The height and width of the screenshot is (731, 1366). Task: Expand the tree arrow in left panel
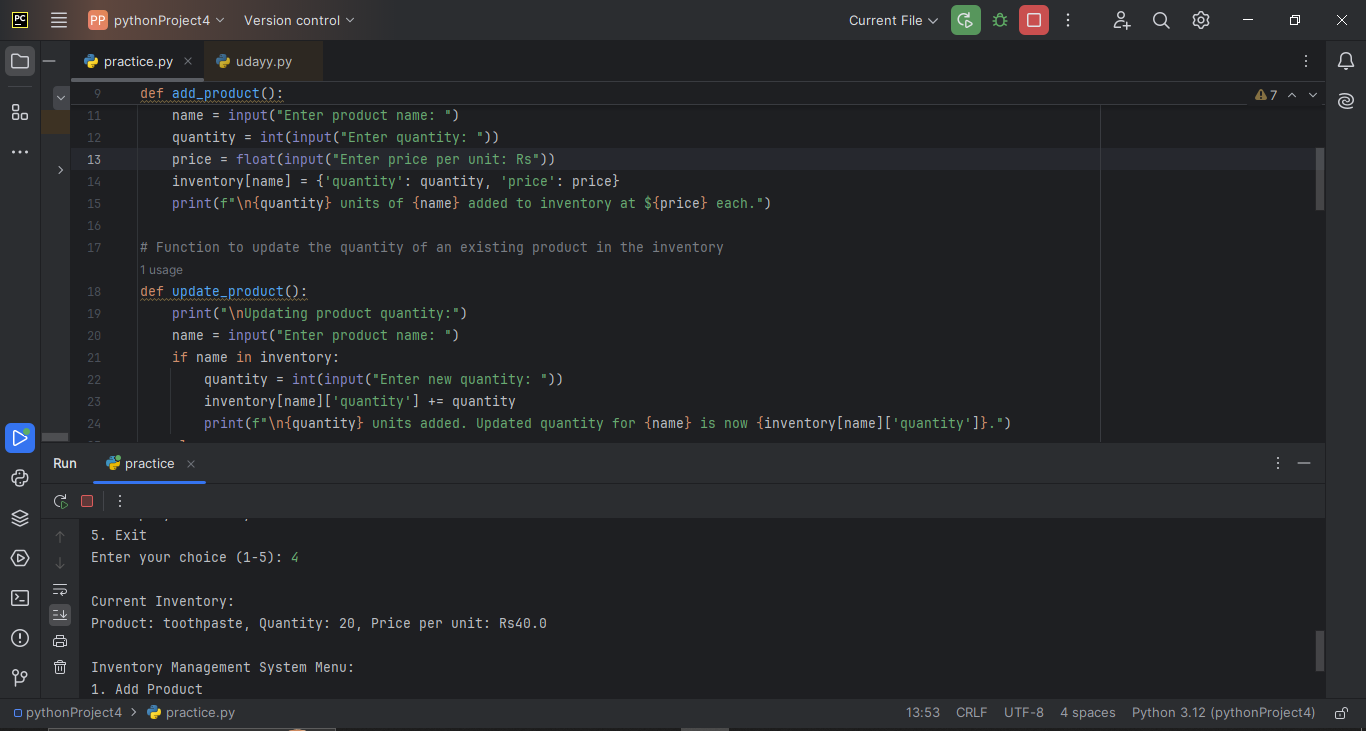(61, 170)
